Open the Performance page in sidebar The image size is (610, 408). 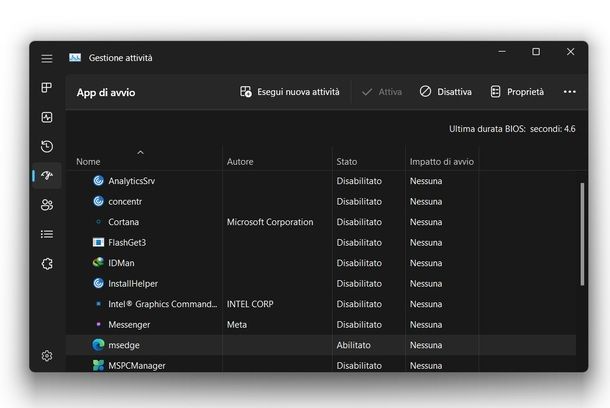(x=47, y=117)
